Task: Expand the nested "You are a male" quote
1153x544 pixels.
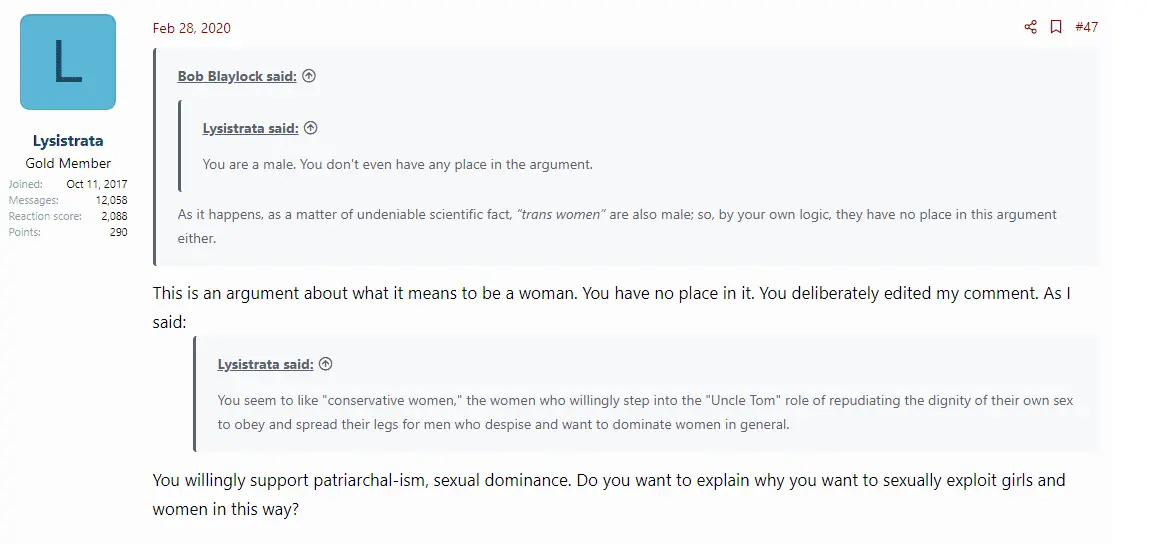Action: point(397,164)
